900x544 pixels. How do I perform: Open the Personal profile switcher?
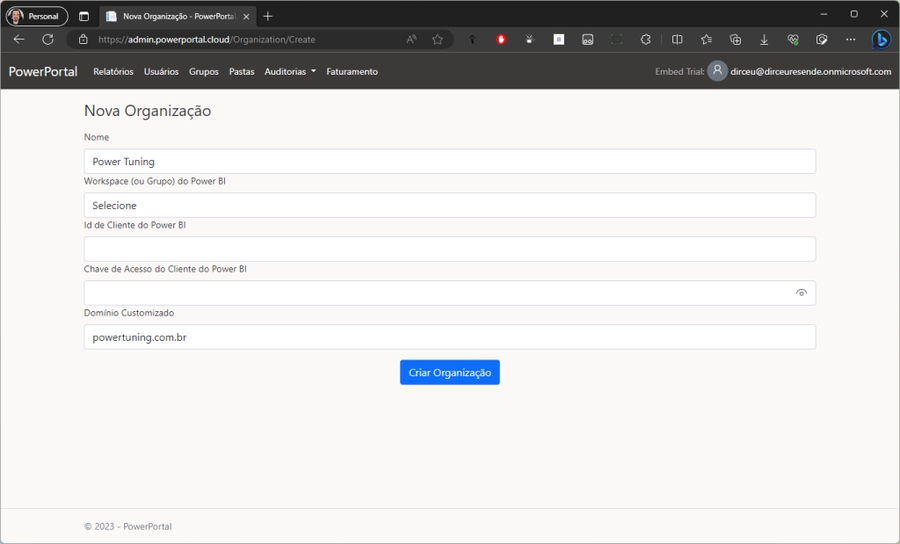[x=37, y=16]
